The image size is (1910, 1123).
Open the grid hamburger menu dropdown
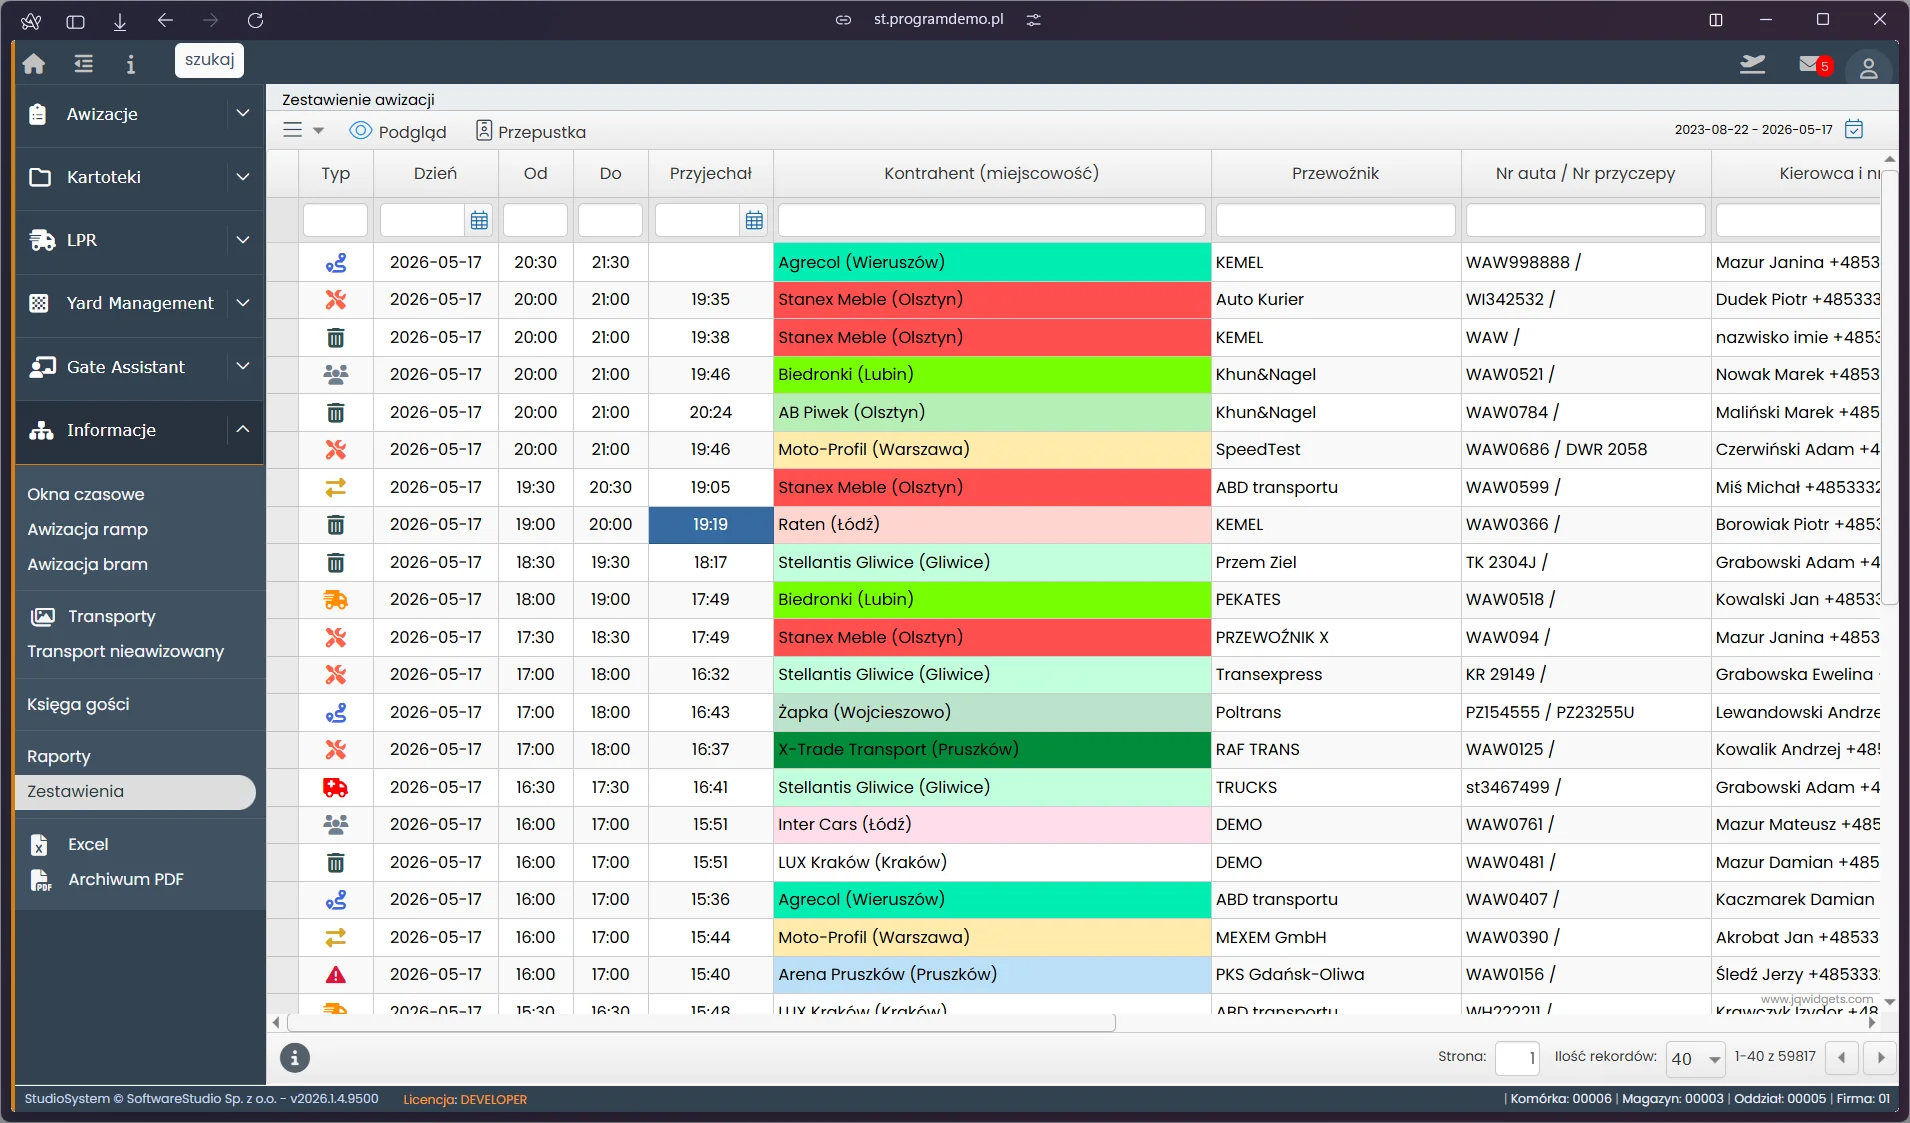(x=303, y=130)
